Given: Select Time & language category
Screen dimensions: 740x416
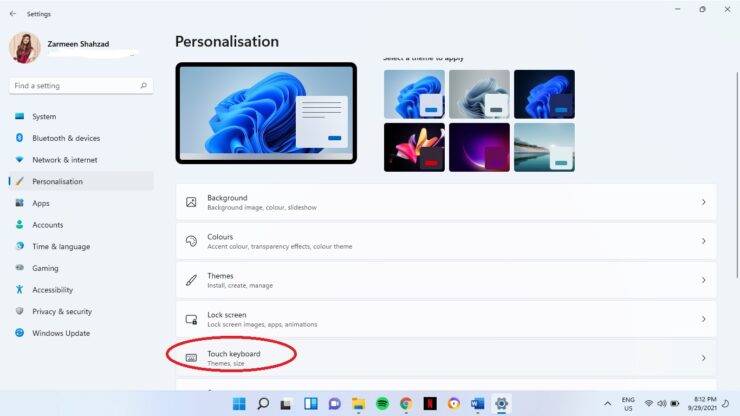Looking at the screenshot, I should 60,247.
